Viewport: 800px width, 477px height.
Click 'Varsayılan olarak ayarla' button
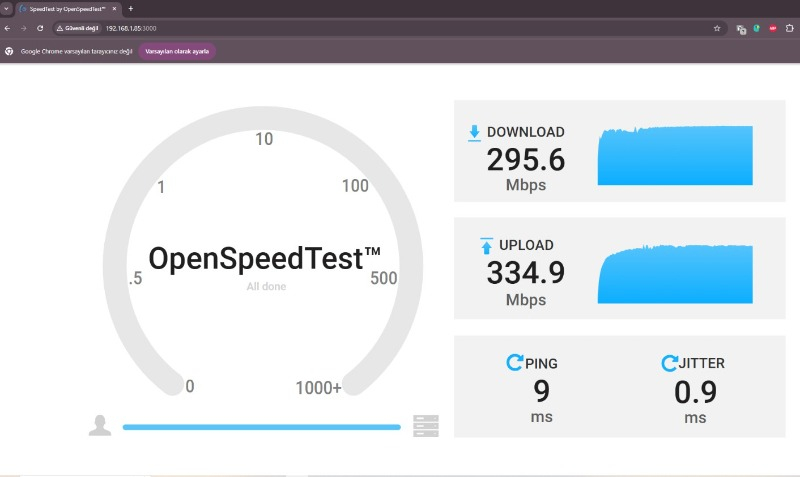(x=177, y=52)
